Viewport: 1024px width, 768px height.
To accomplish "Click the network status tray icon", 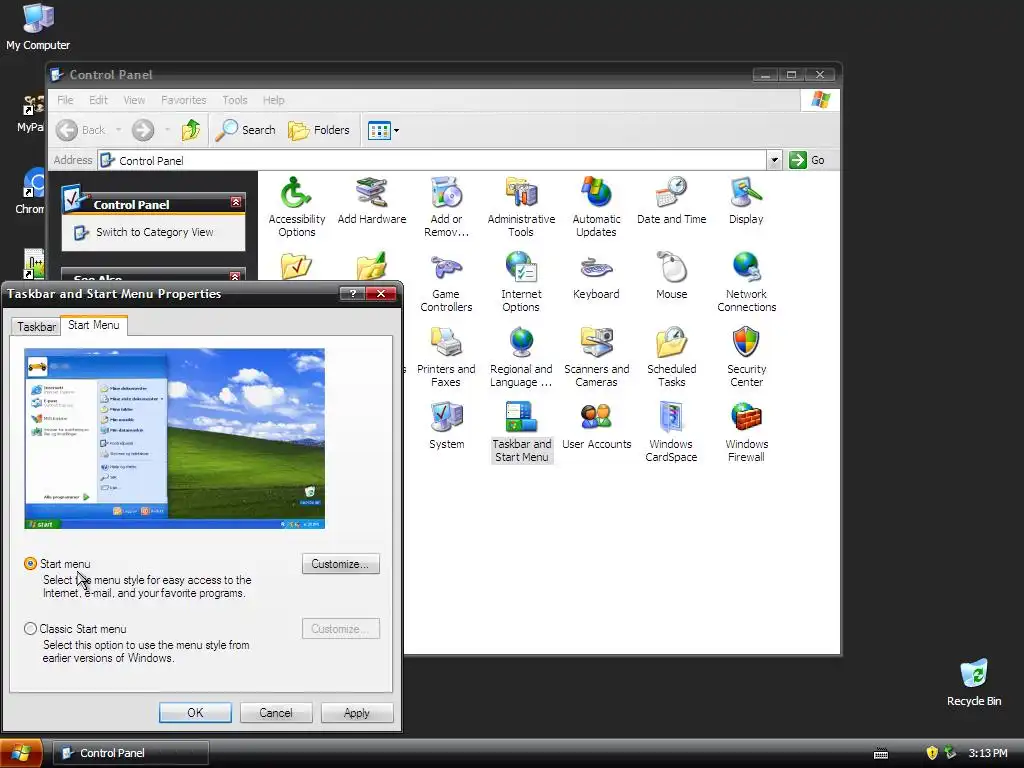I will 950,753.
